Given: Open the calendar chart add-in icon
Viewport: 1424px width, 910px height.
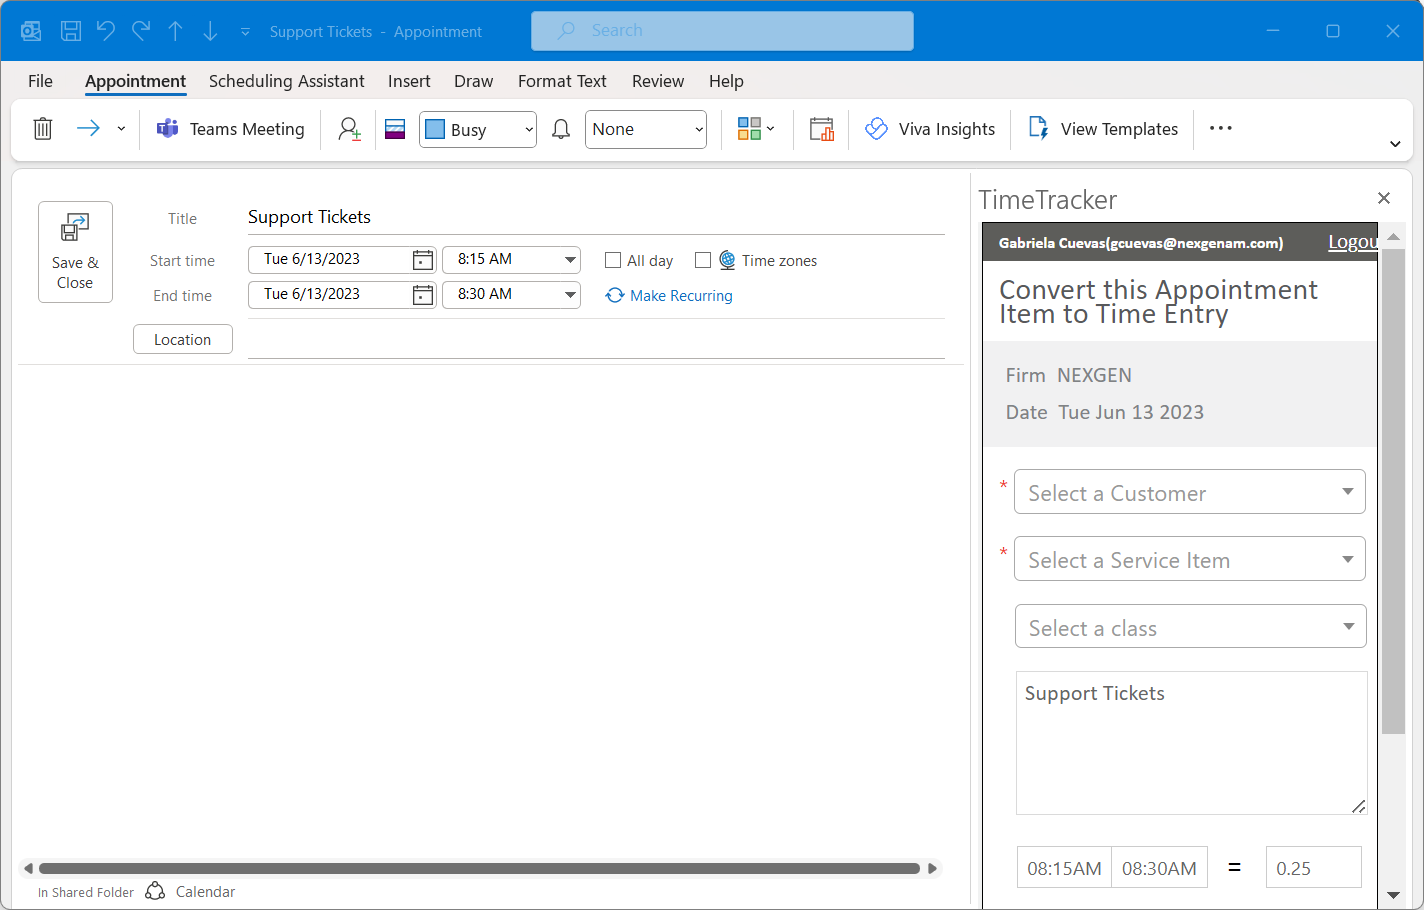Looking at the screenshot, I should click(822, 129).
